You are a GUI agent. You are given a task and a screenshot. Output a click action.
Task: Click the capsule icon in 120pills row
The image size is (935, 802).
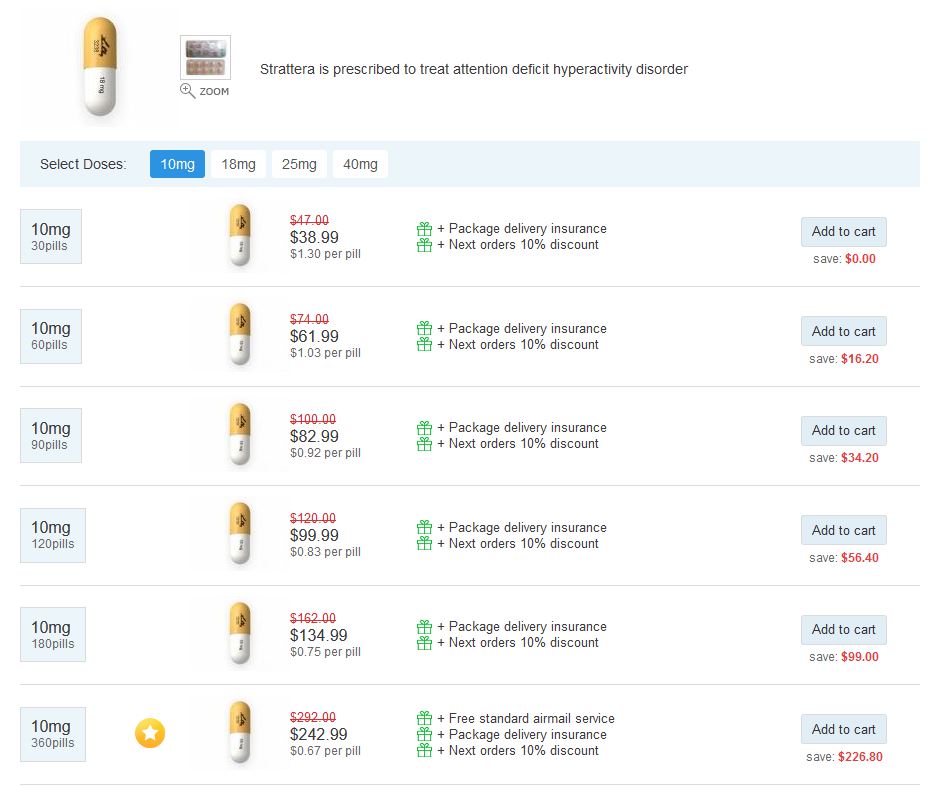coord(240,534)
